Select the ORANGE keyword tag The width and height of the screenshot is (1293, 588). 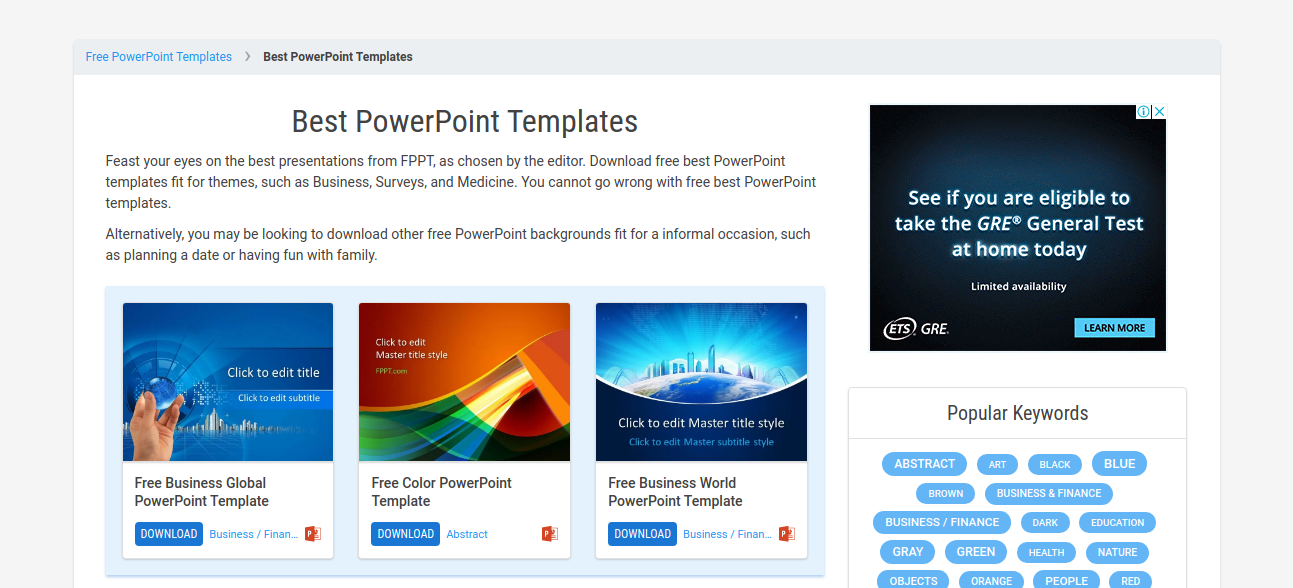coord(992,580)
